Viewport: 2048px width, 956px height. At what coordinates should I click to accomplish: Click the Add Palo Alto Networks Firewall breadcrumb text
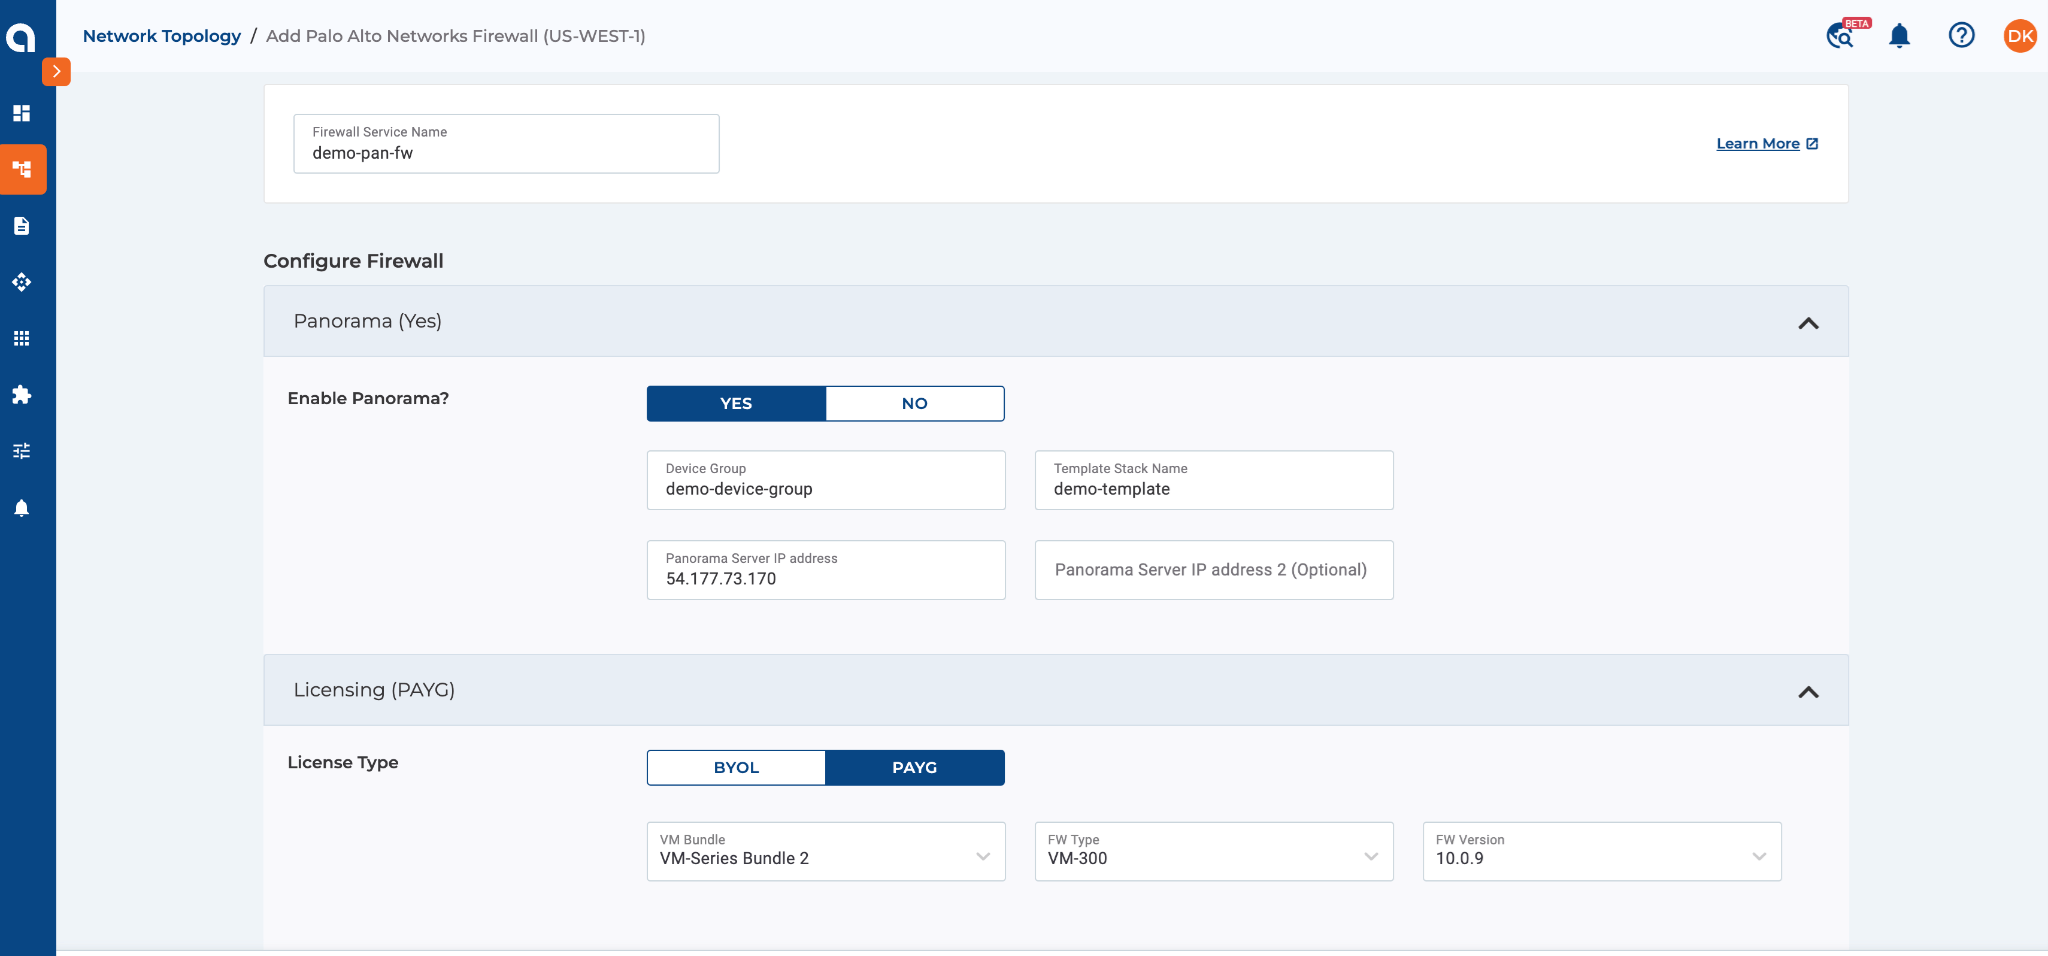point(455,36)
